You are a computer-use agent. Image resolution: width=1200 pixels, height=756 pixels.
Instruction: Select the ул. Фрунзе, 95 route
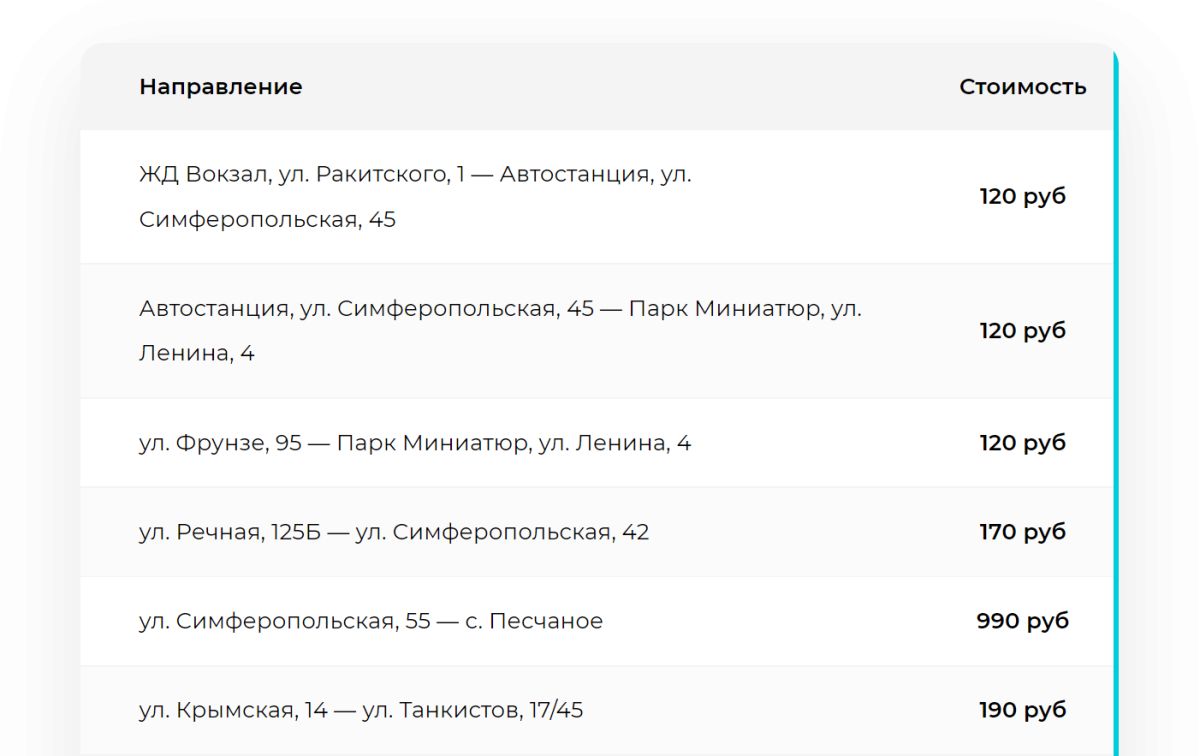414,443
